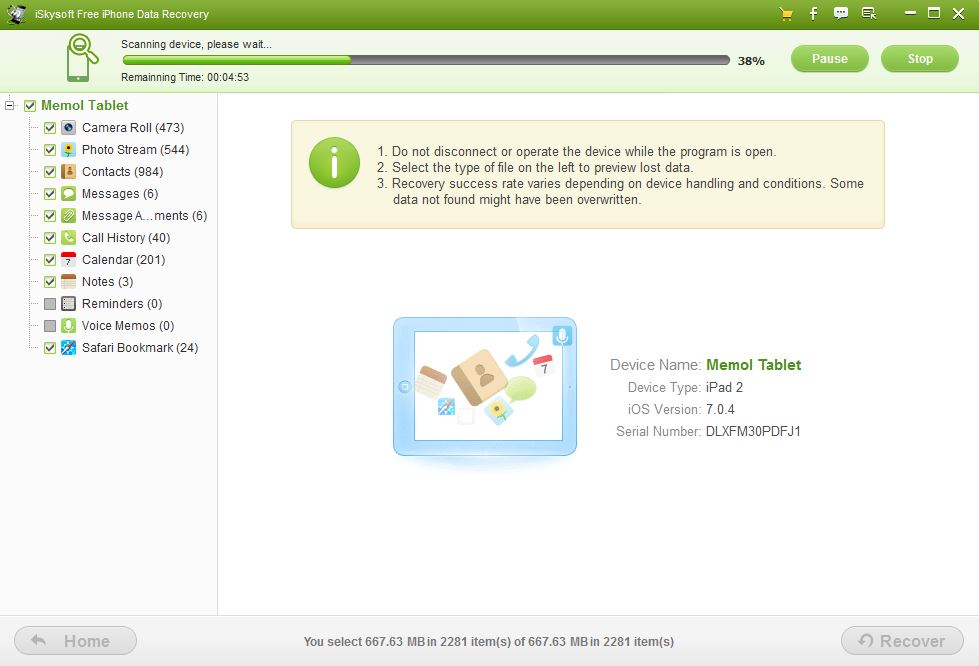
Task: Click the green Memol Tablet device name
Action: [x=754, y=365]
